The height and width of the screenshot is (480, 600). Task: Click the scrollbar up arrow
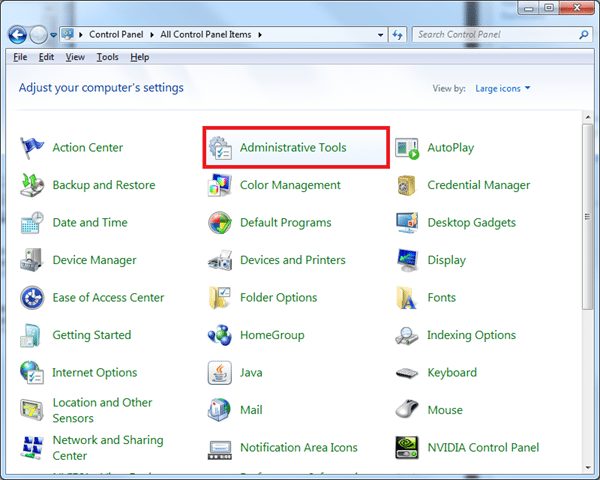coord(588,117)
